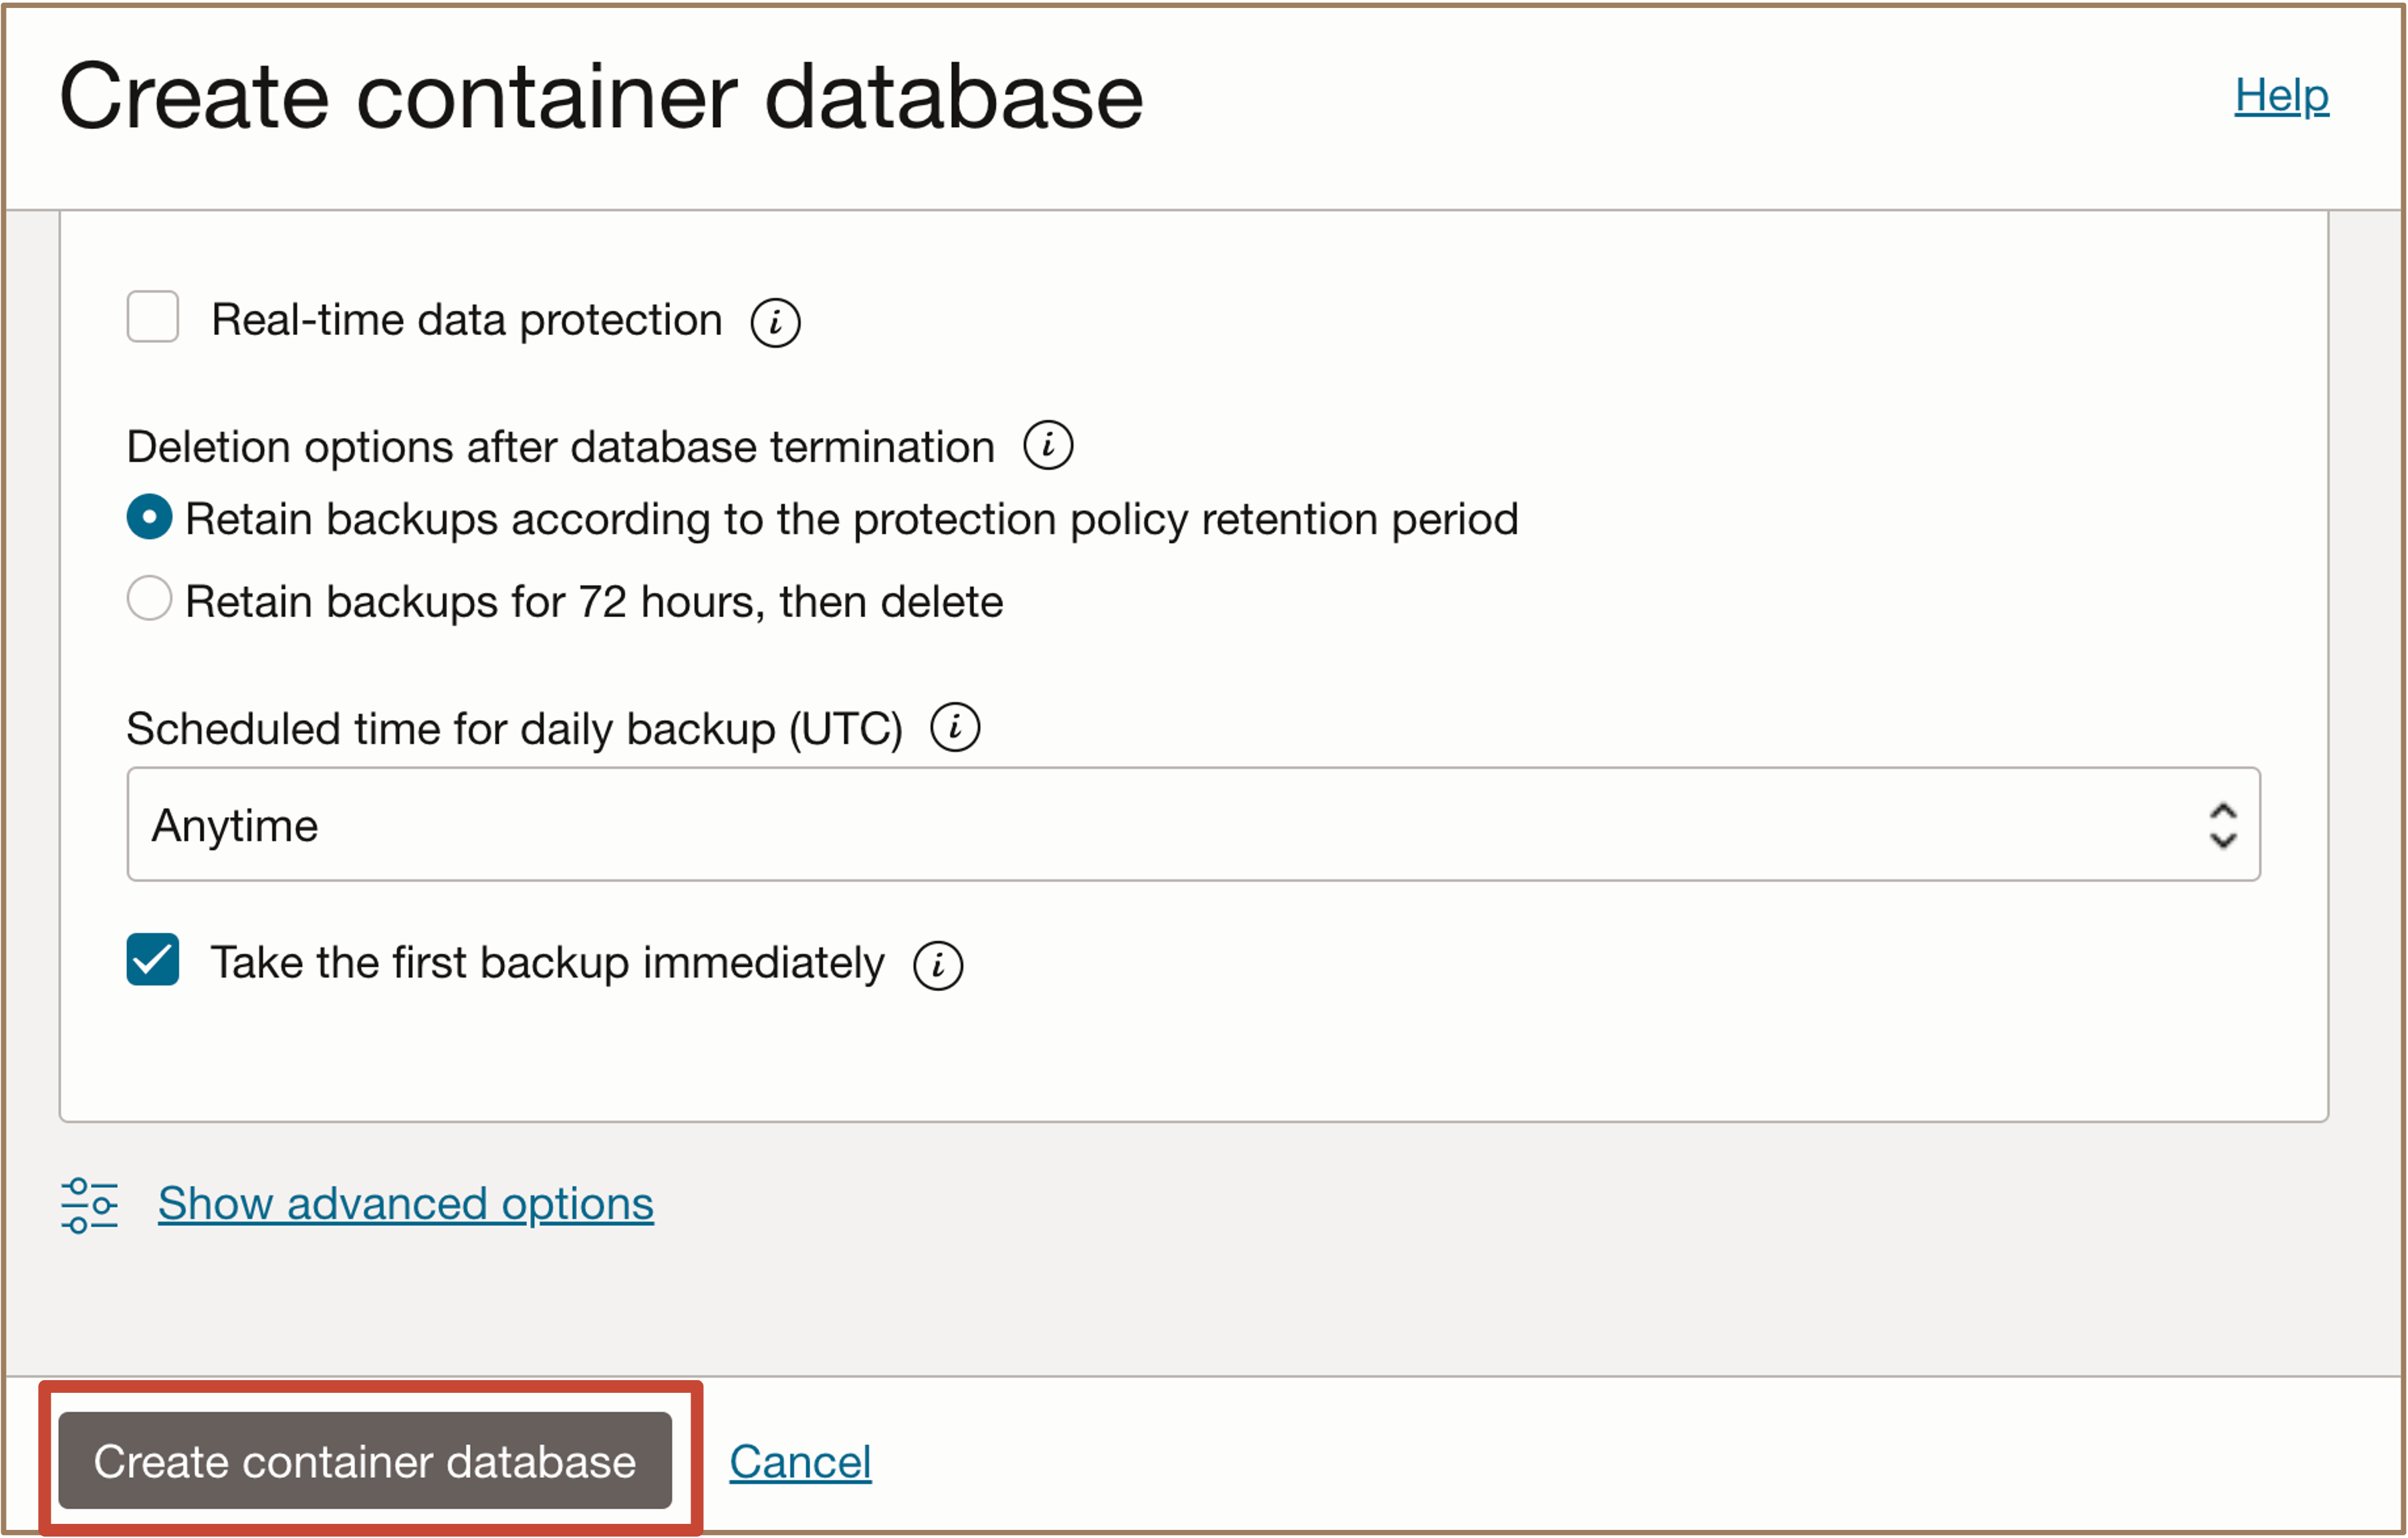Open info tooltip for Deletion options

coord(1048,445)
